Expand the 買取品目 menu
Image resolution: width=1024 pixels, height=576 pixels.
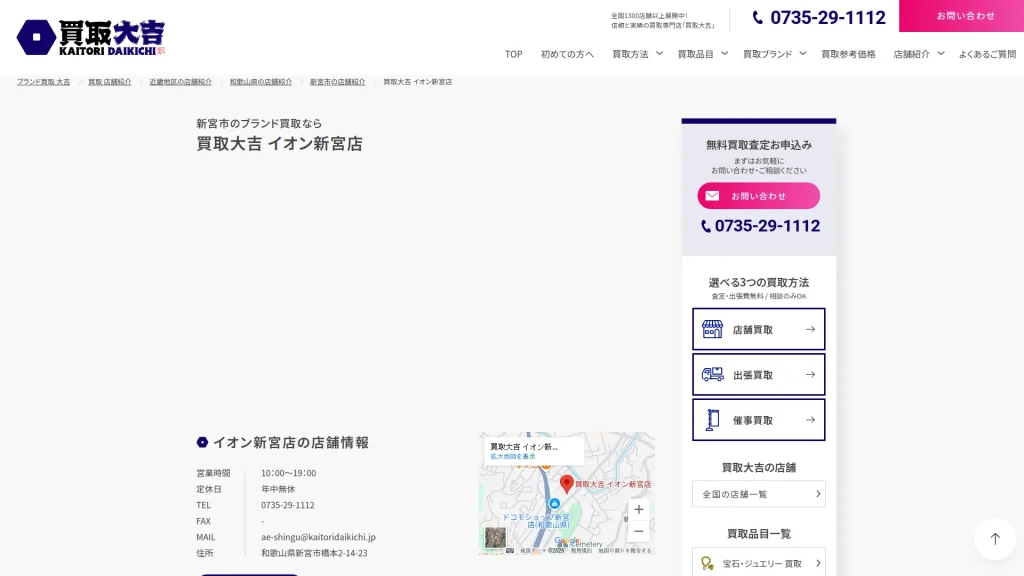pyautogui.click(x=702, y=54)
